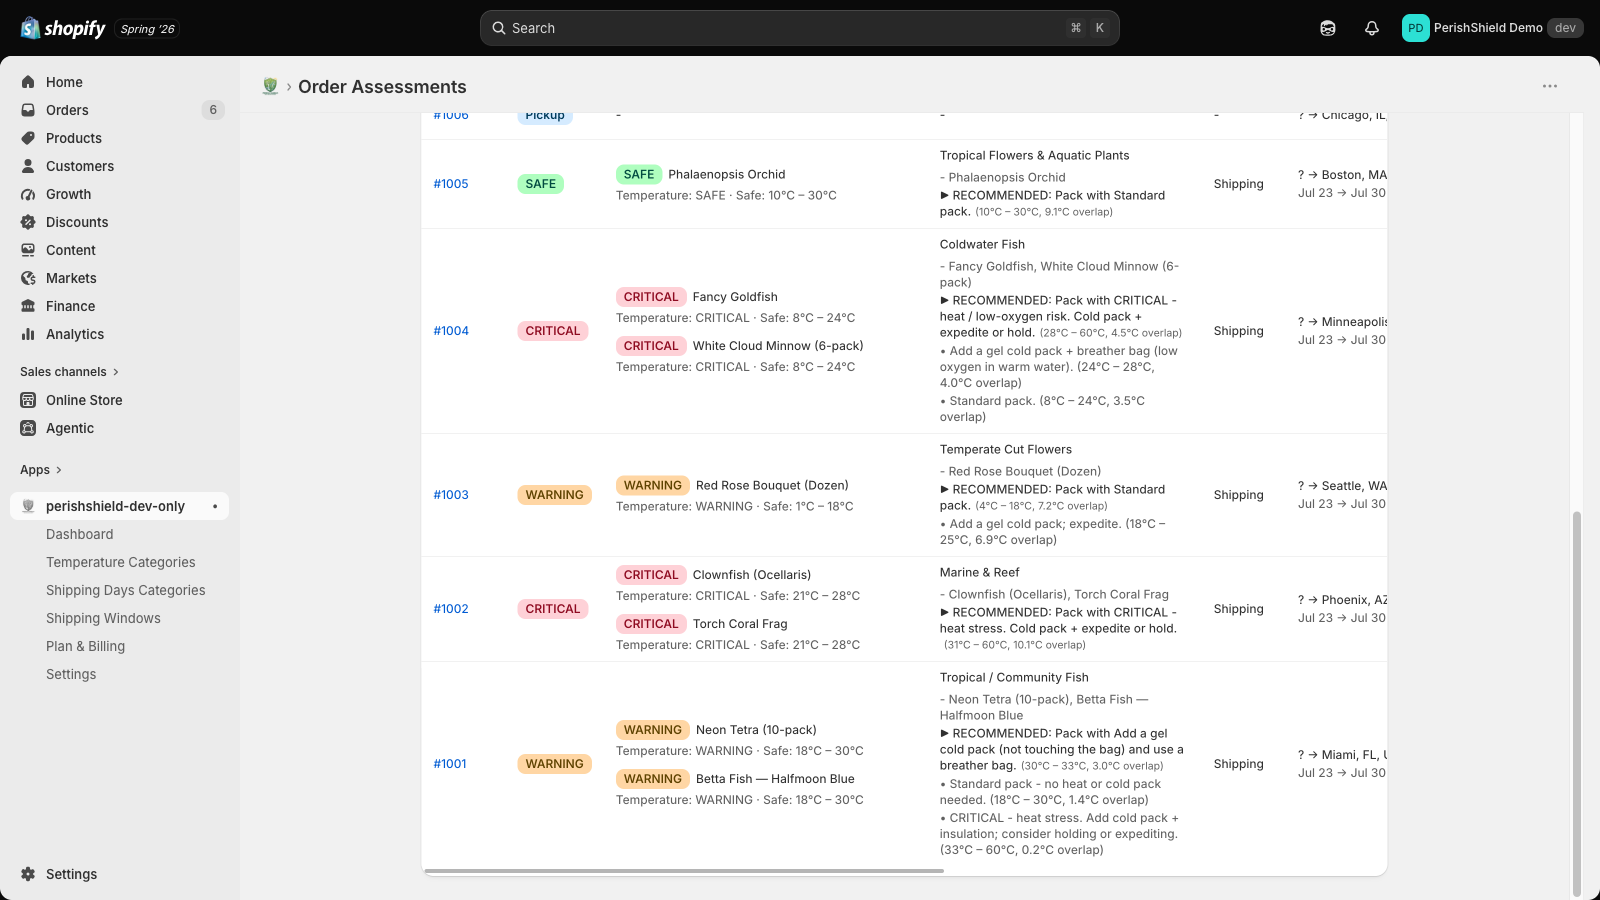This screenshot has height=900, width=1600.
Task: Click Betta Fish — Halfmoon Blue text
Action: (x=775, y=779)
